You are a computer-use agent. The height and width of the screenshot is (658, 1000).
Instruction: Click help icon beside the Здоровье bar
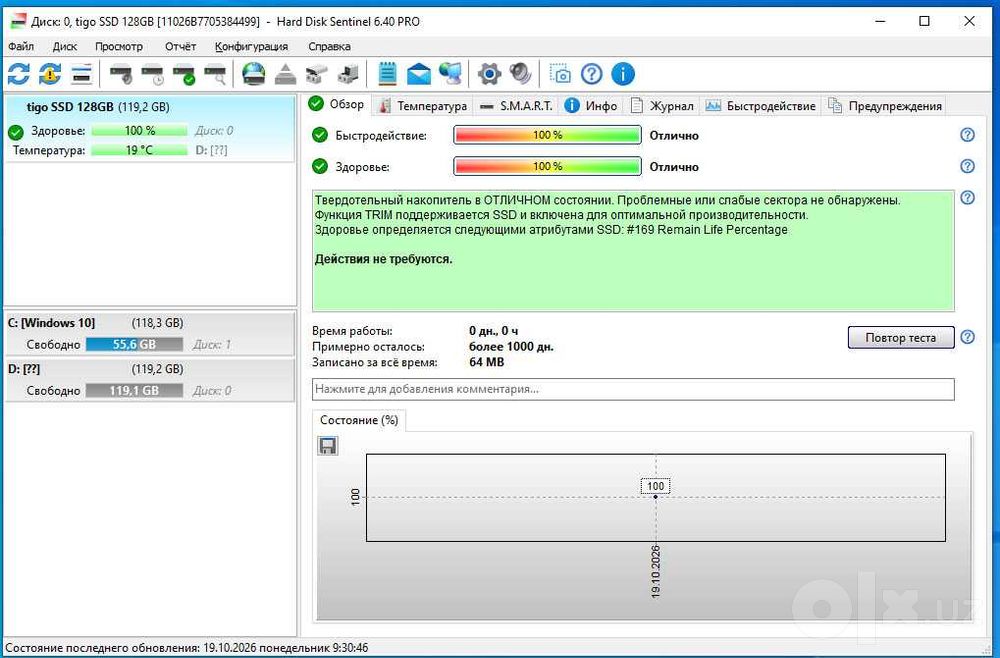tap(967, 166)
